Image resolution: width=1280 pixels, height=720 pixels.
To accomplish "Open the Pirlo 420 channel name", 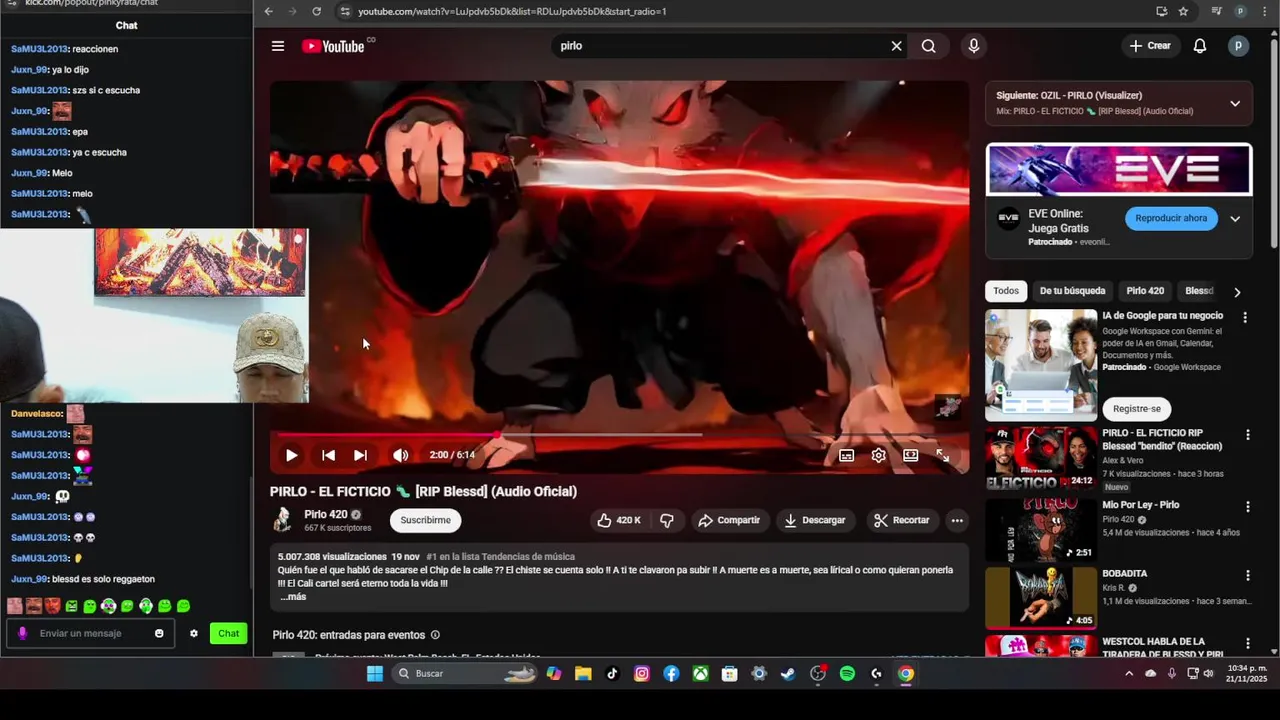I will pyautogui.click(x=326, y=514).
